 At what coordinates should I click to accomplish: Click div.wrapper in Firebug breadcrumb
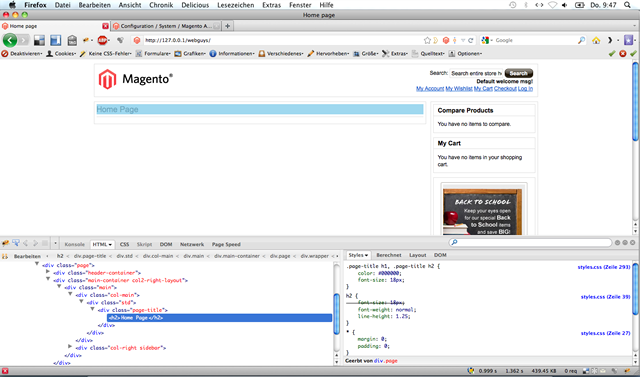click(315, 256)
